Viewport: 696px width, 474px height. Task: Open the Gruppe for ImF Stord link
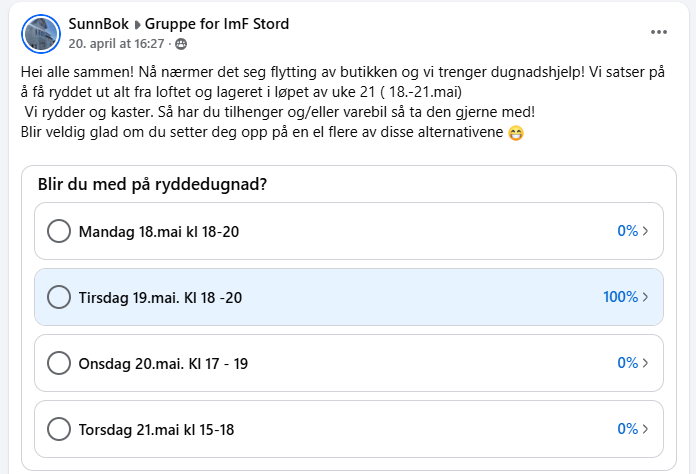[217, 24]
